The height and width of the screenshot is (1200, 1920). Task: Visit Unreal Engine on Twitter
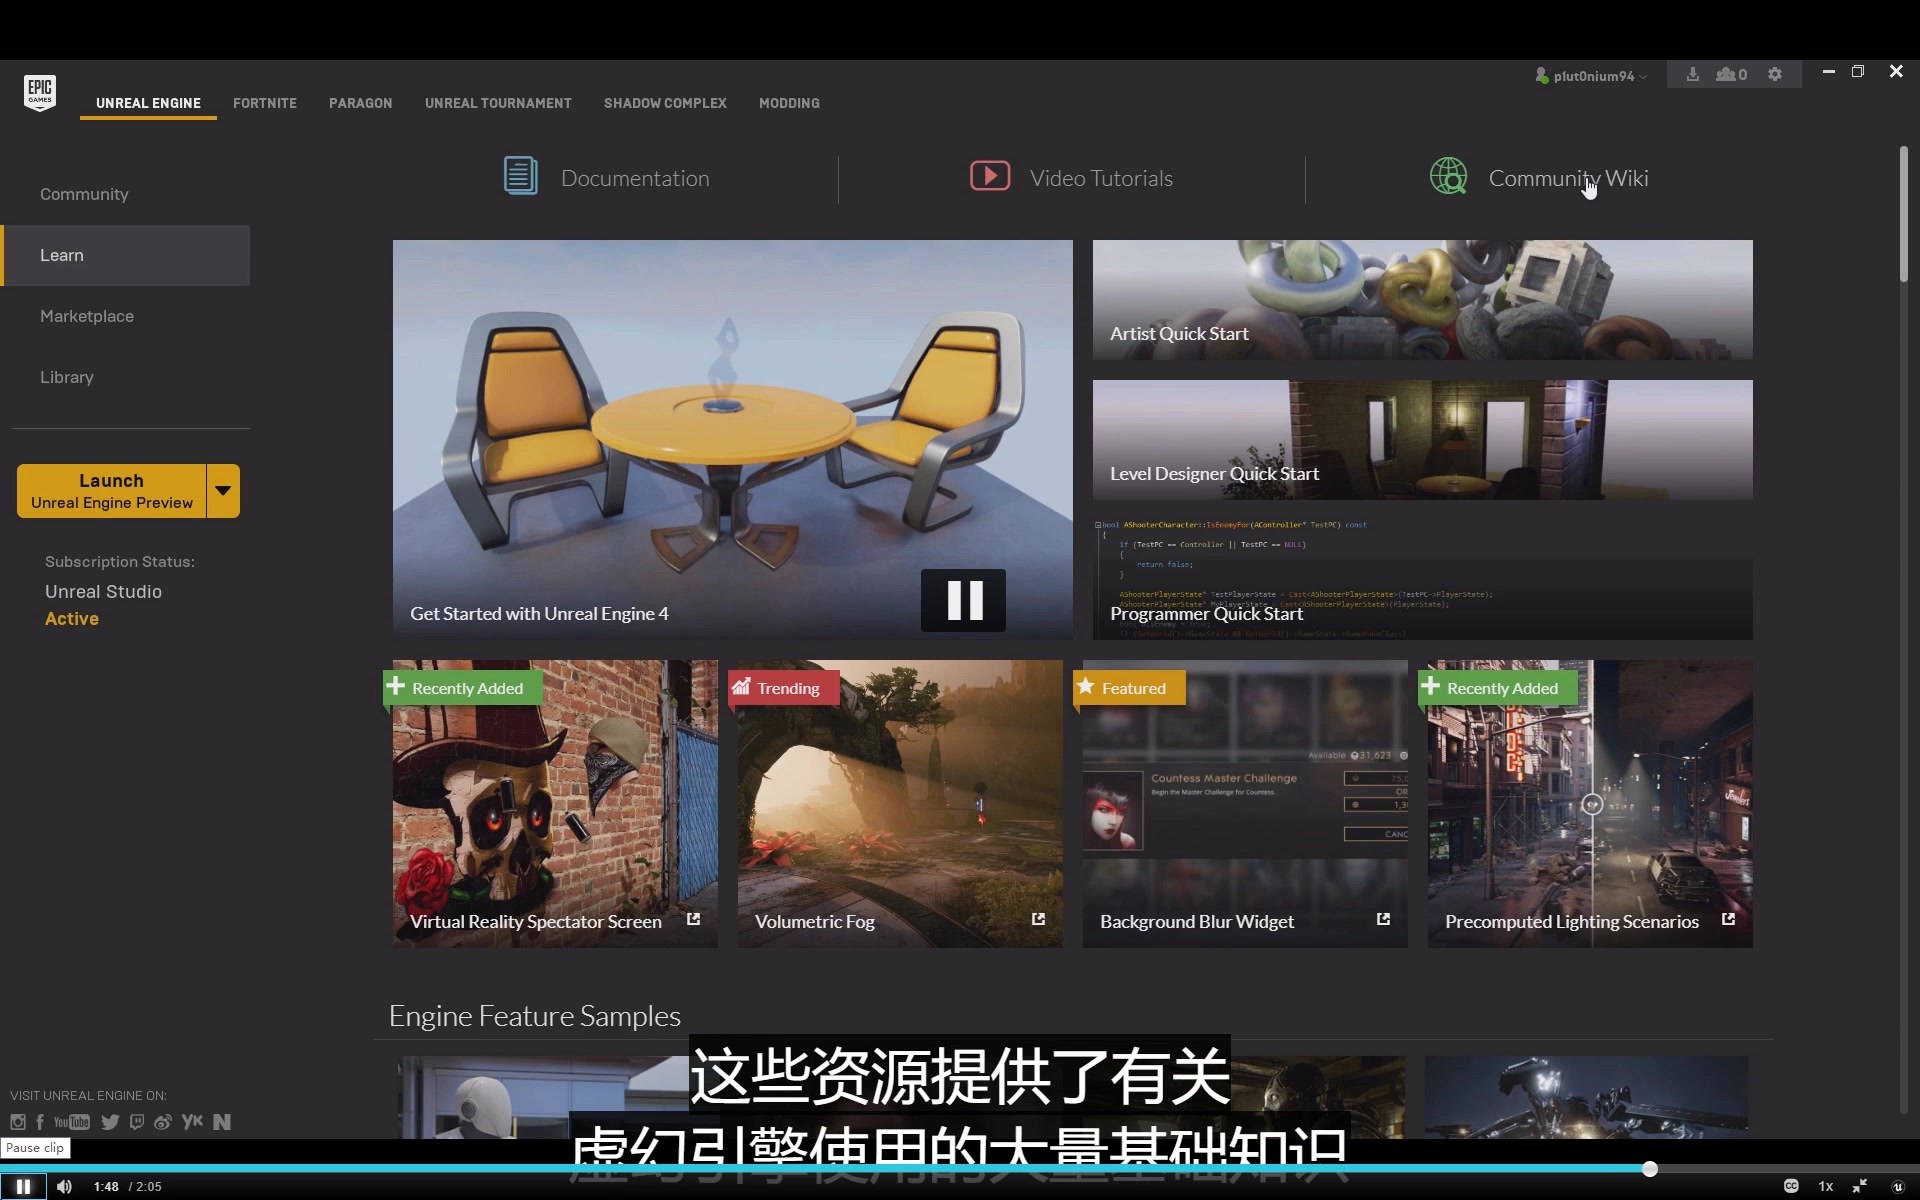coord(110,1122)
